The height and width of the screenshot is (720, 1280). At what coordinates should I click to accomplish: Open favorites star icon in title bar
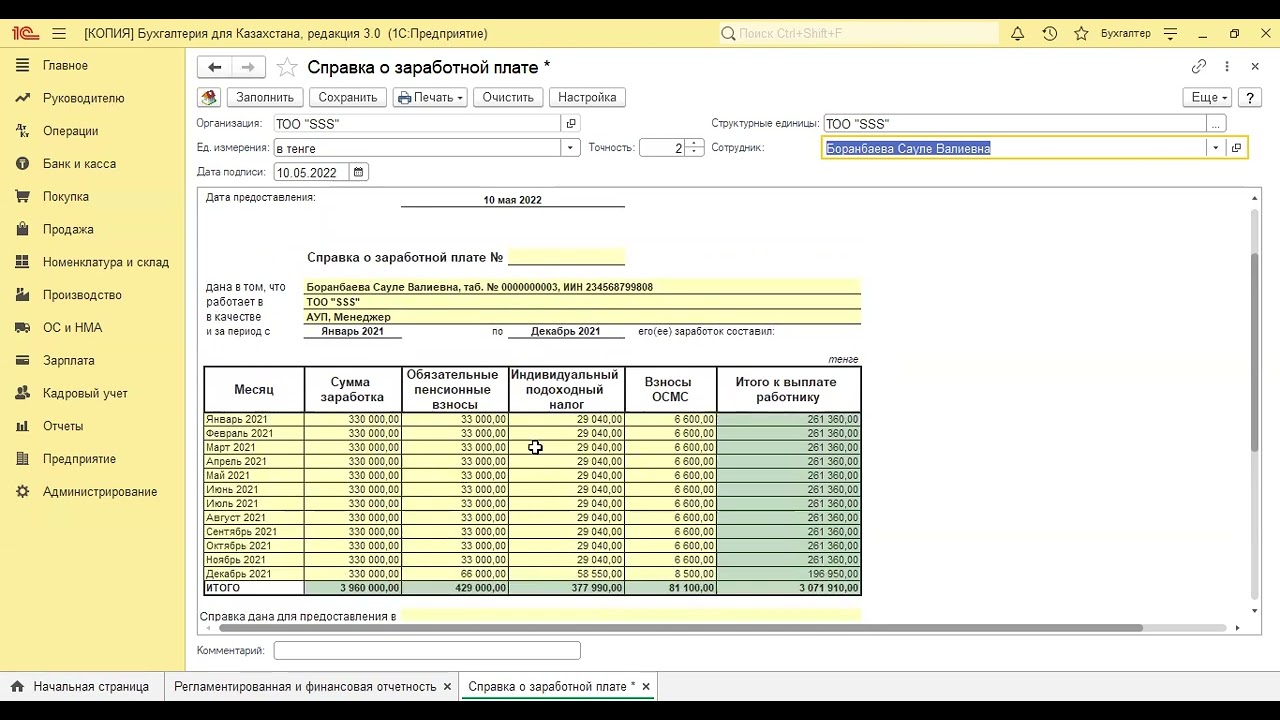click(x=1081, y=33)
